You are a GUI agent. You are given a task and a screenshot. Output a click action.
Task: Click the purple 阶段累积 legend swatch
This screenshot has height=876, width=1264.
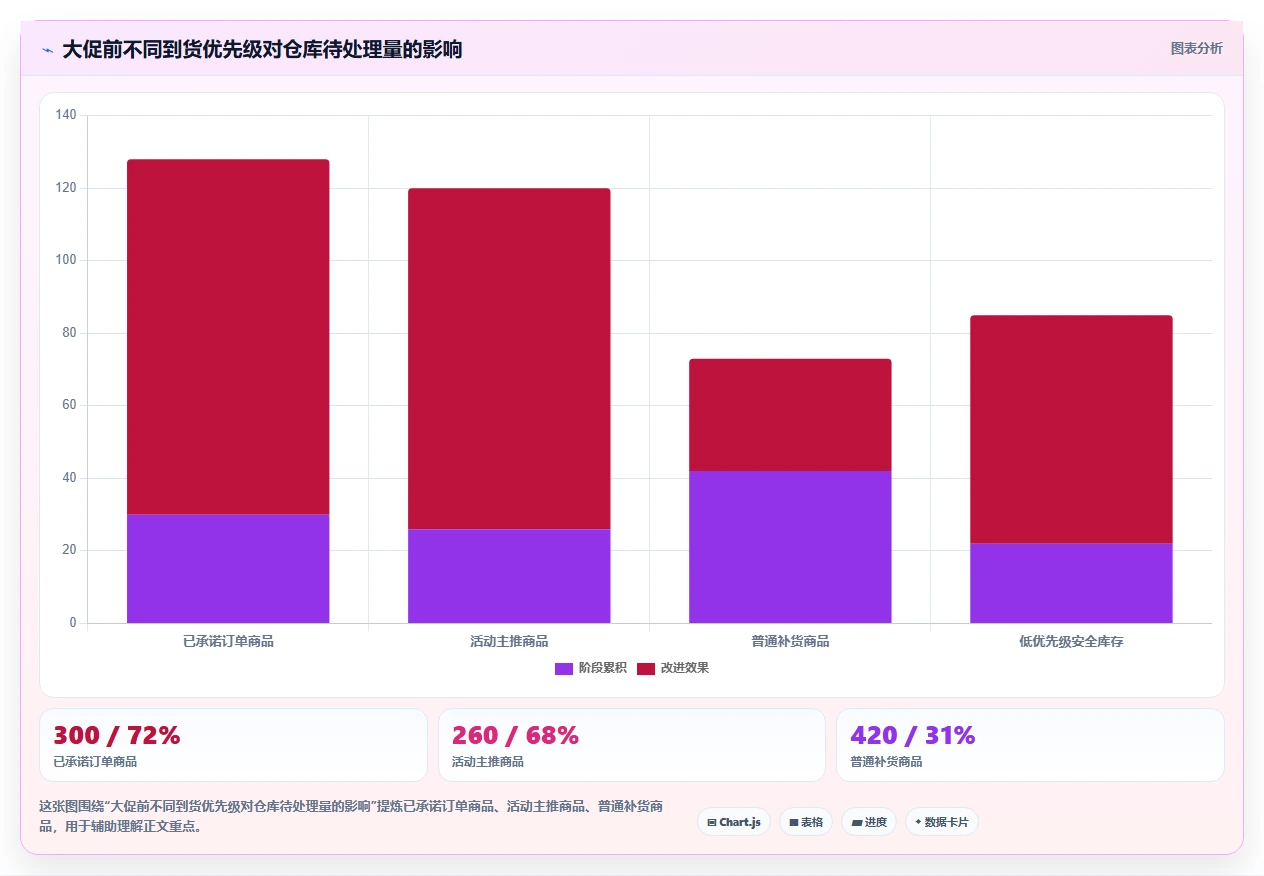coord(564,668)
